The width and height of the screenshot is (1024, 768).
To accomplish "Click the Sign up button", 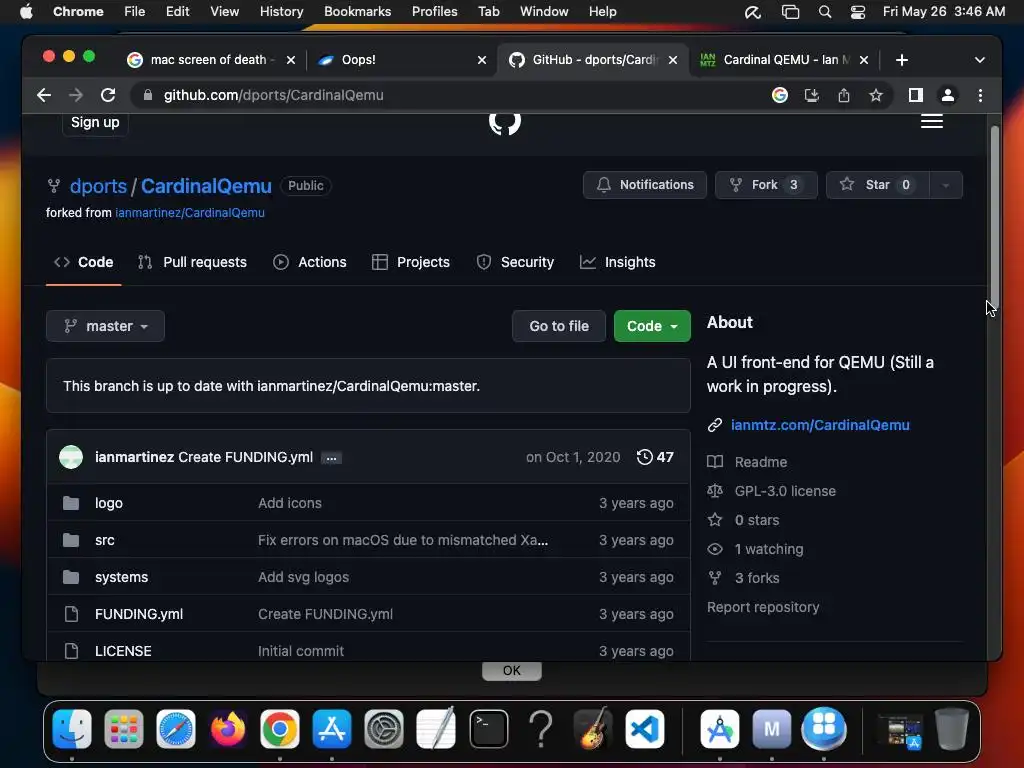I will 95,123.
